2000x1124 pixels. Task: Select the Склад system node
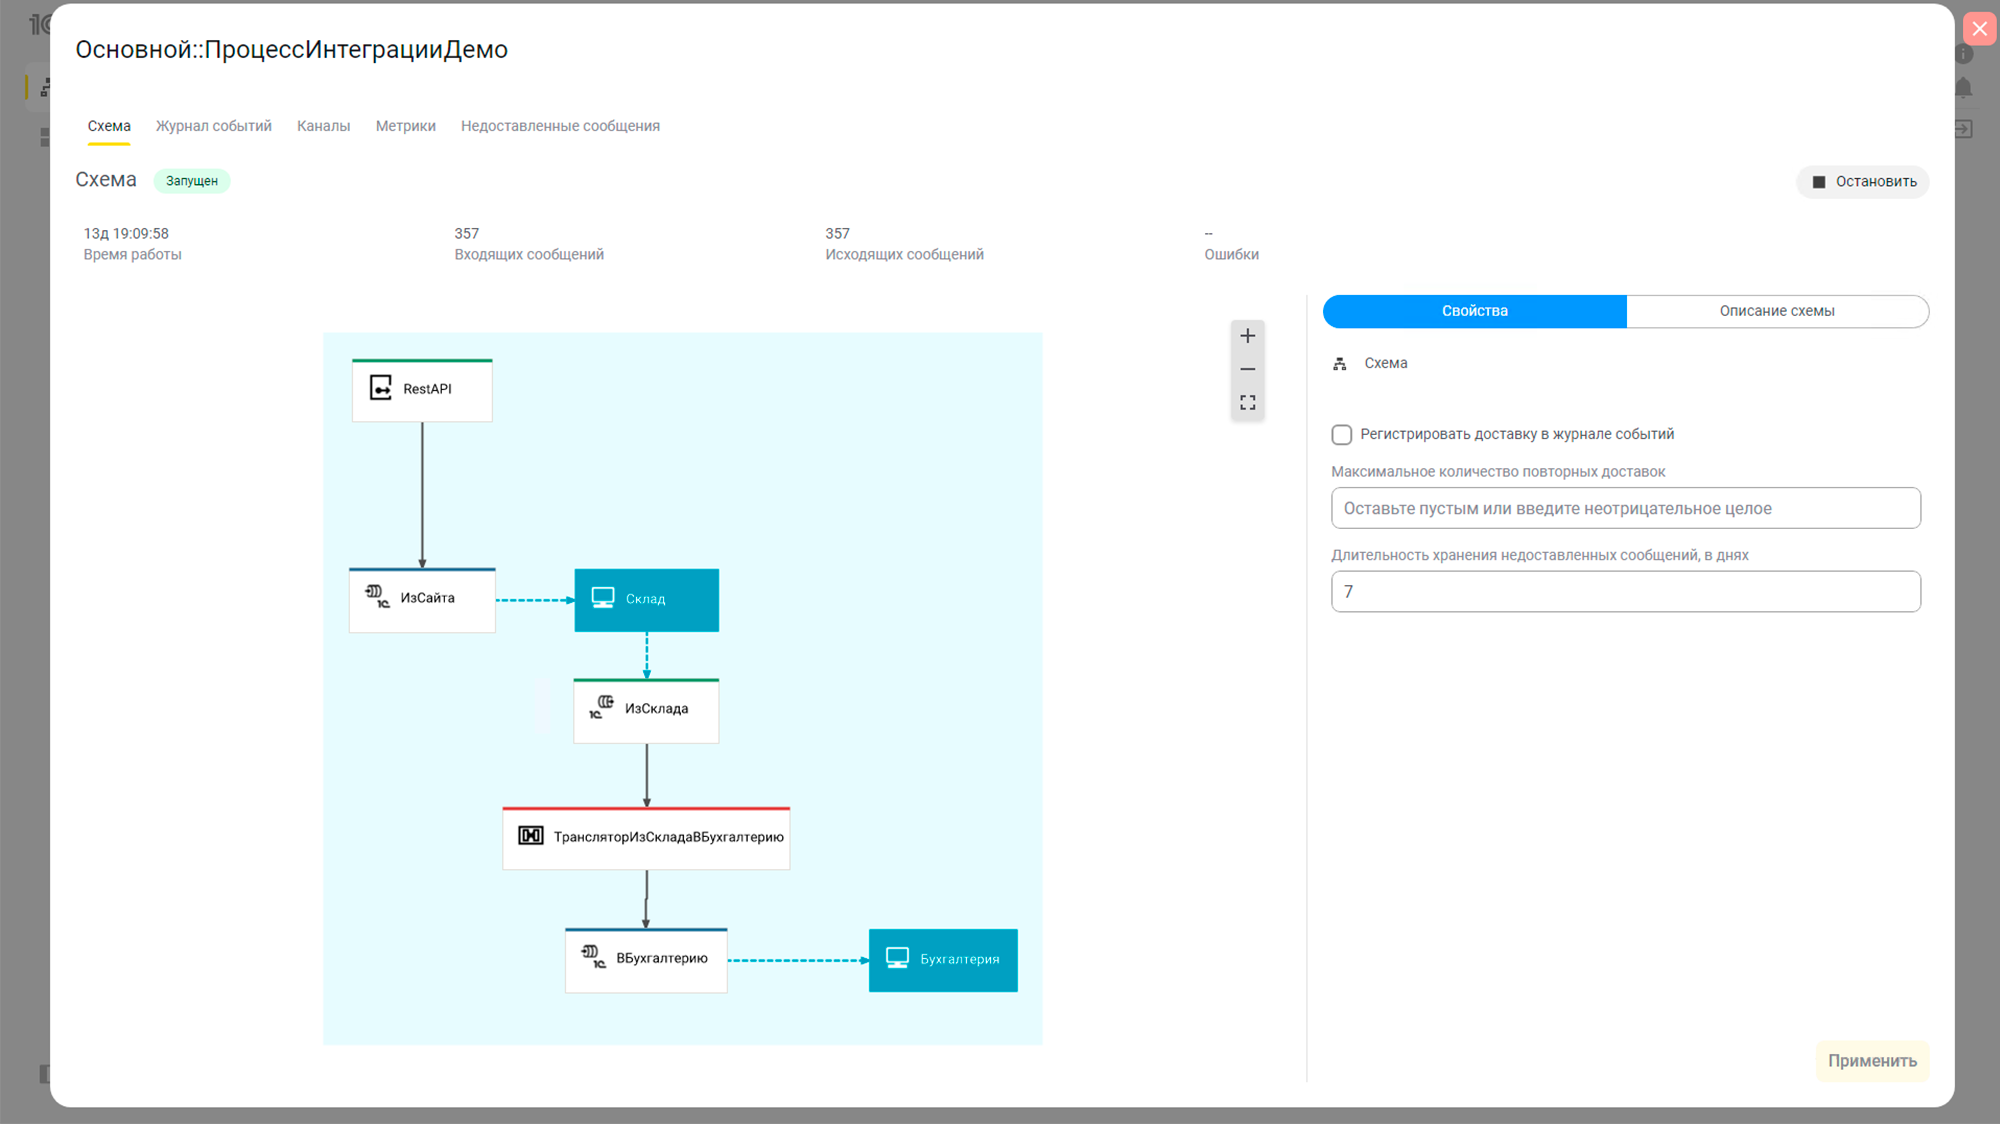click(x=646, y=600)
